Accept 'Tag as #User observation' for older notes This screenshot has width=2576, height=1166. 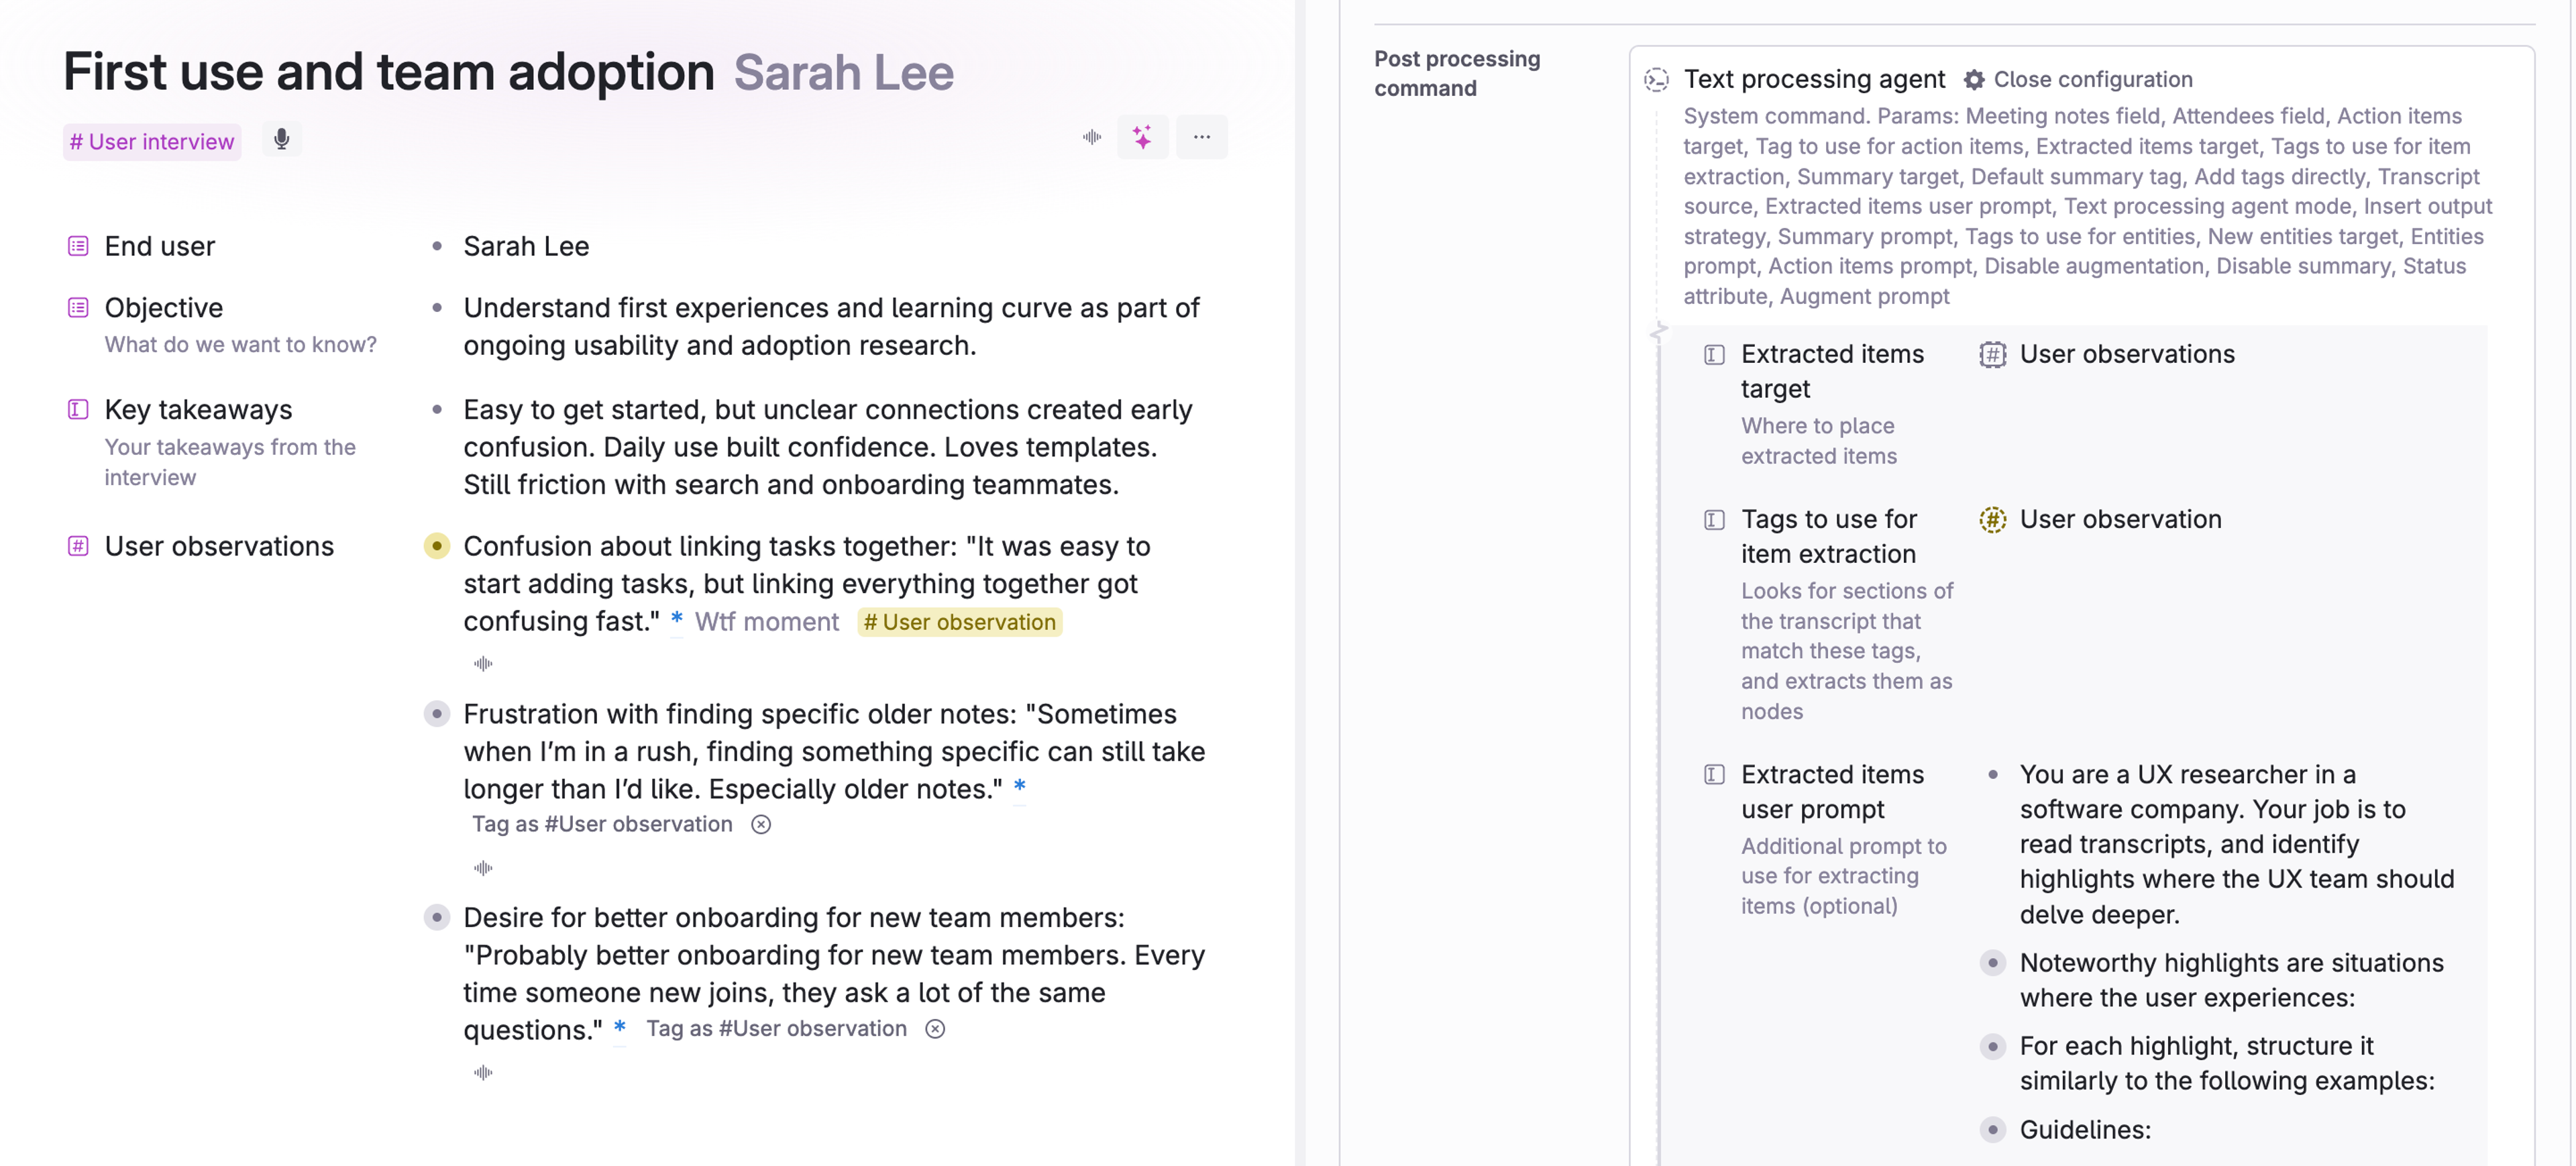[602, 824]
